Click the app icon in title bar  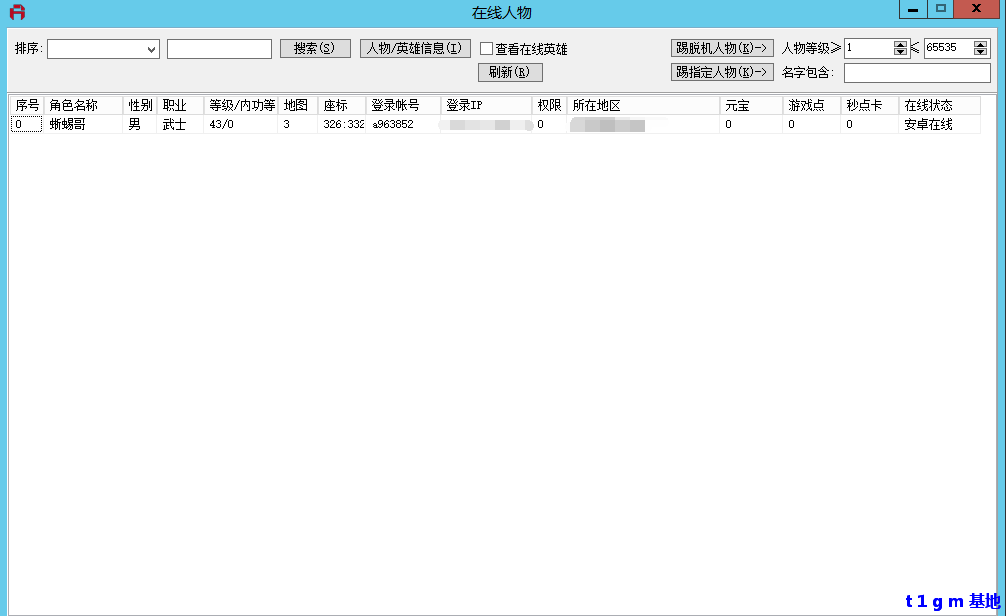pos(16,12)
